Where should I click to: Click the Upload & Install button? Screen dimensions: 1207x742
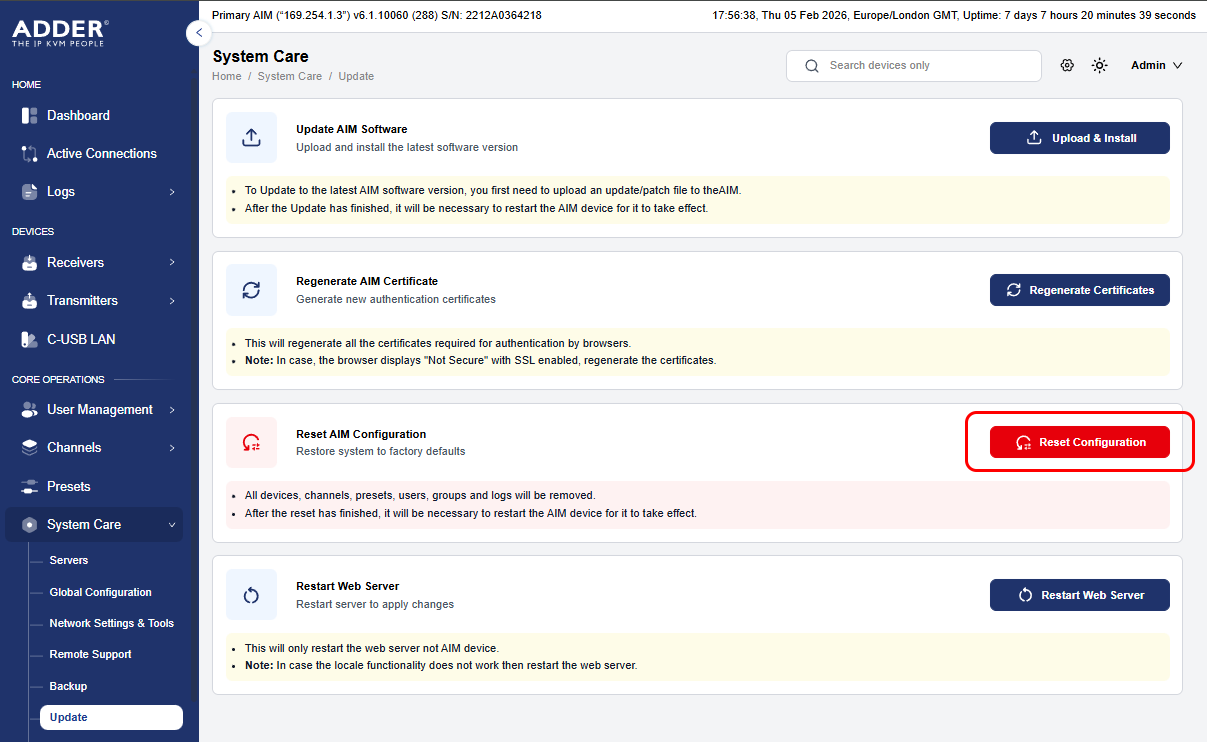1080,138
